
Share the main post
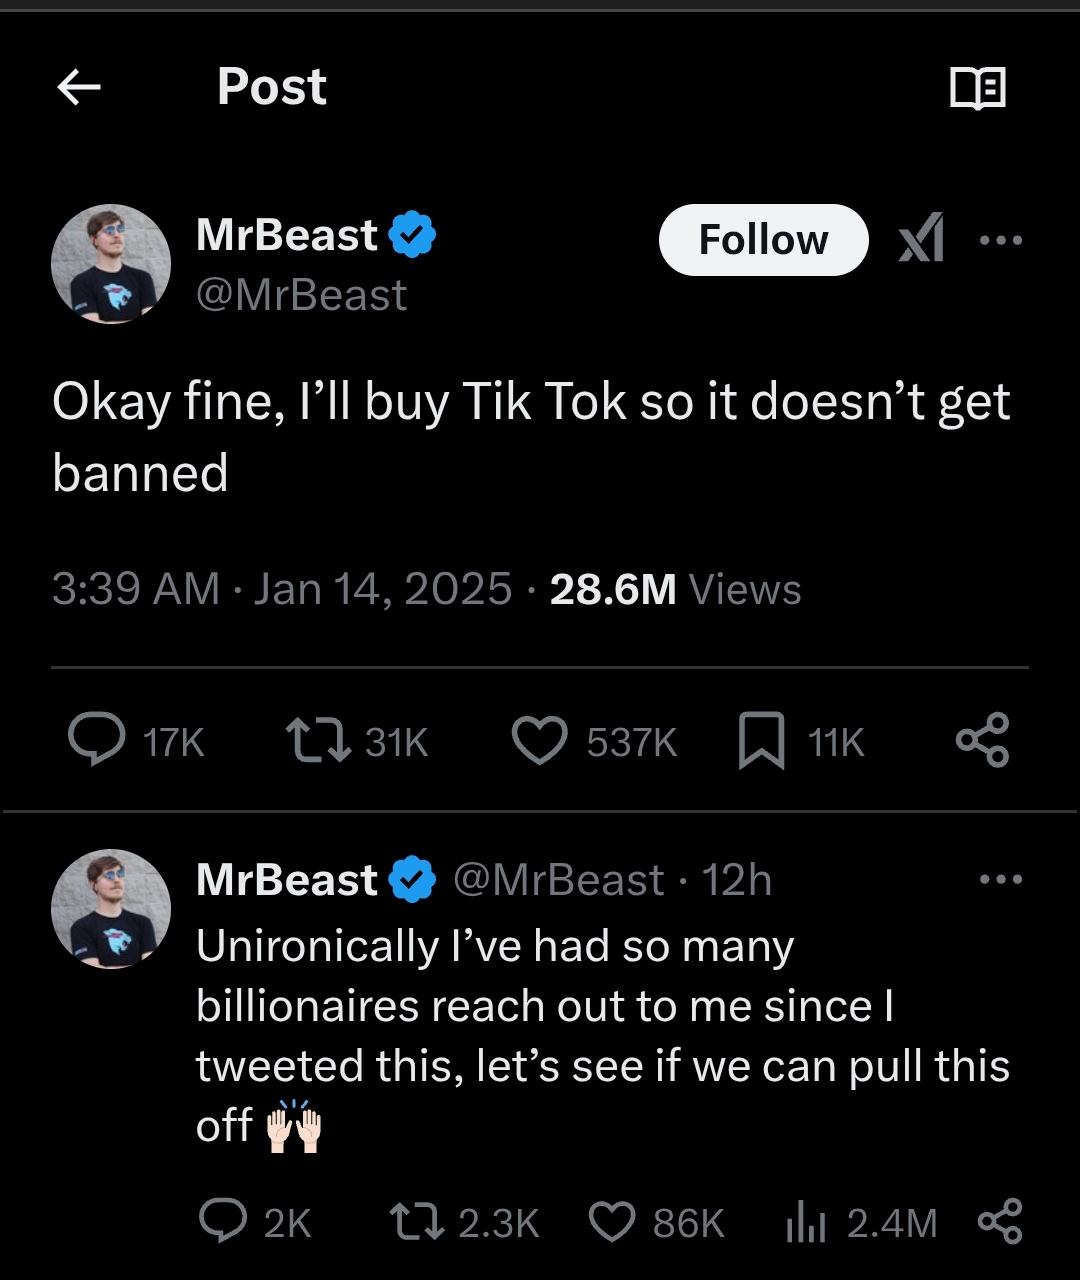click(x=983, y=741)
